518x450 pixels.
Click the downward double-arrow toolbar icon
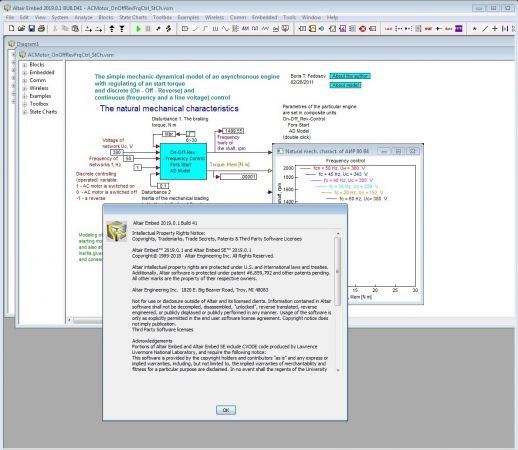point(122,29)
